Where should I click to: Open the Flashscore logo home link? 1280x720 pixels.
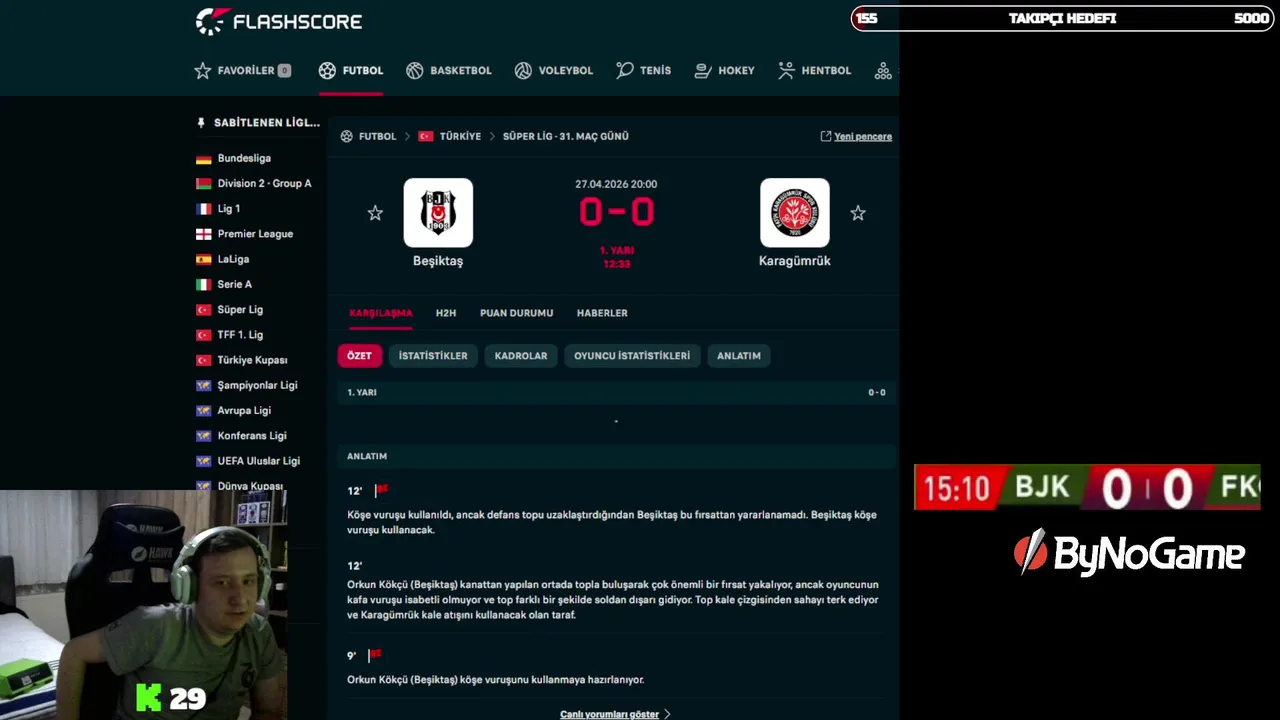click(x=278, y=21)
